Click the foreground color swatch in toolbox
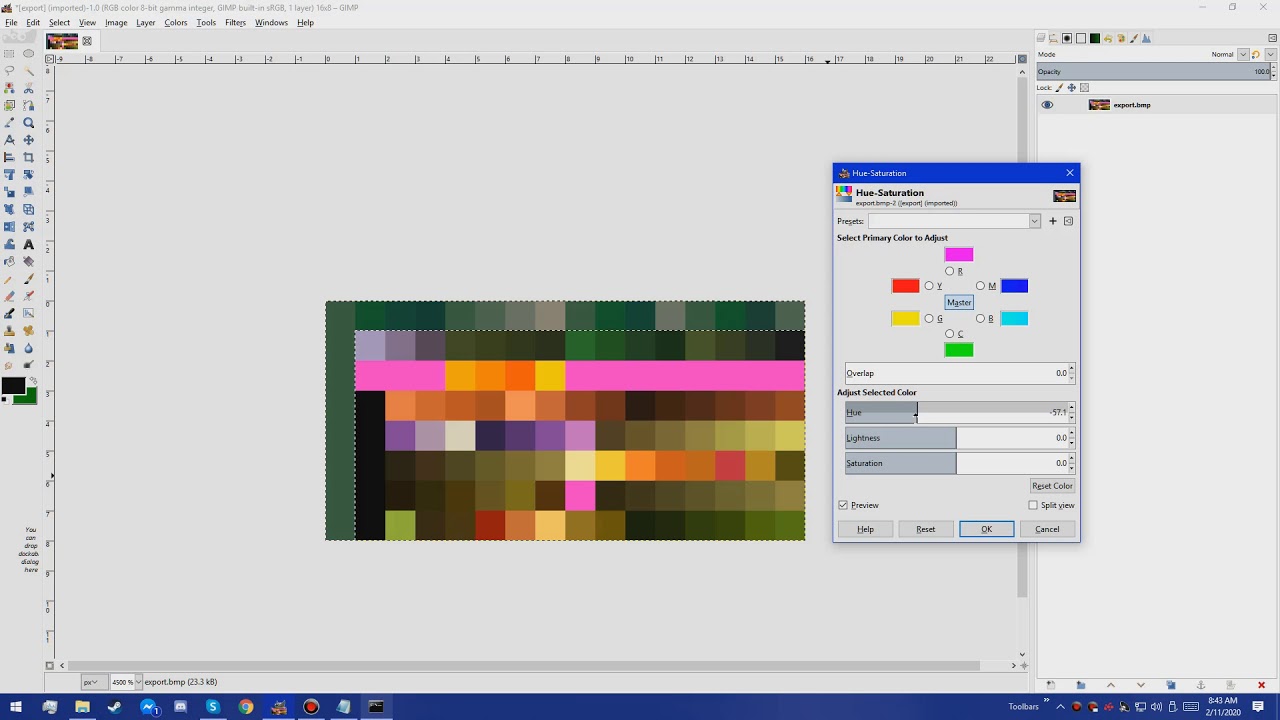Image resolution: width=1280 pixels, height=720 pixels. coord(12,386)
